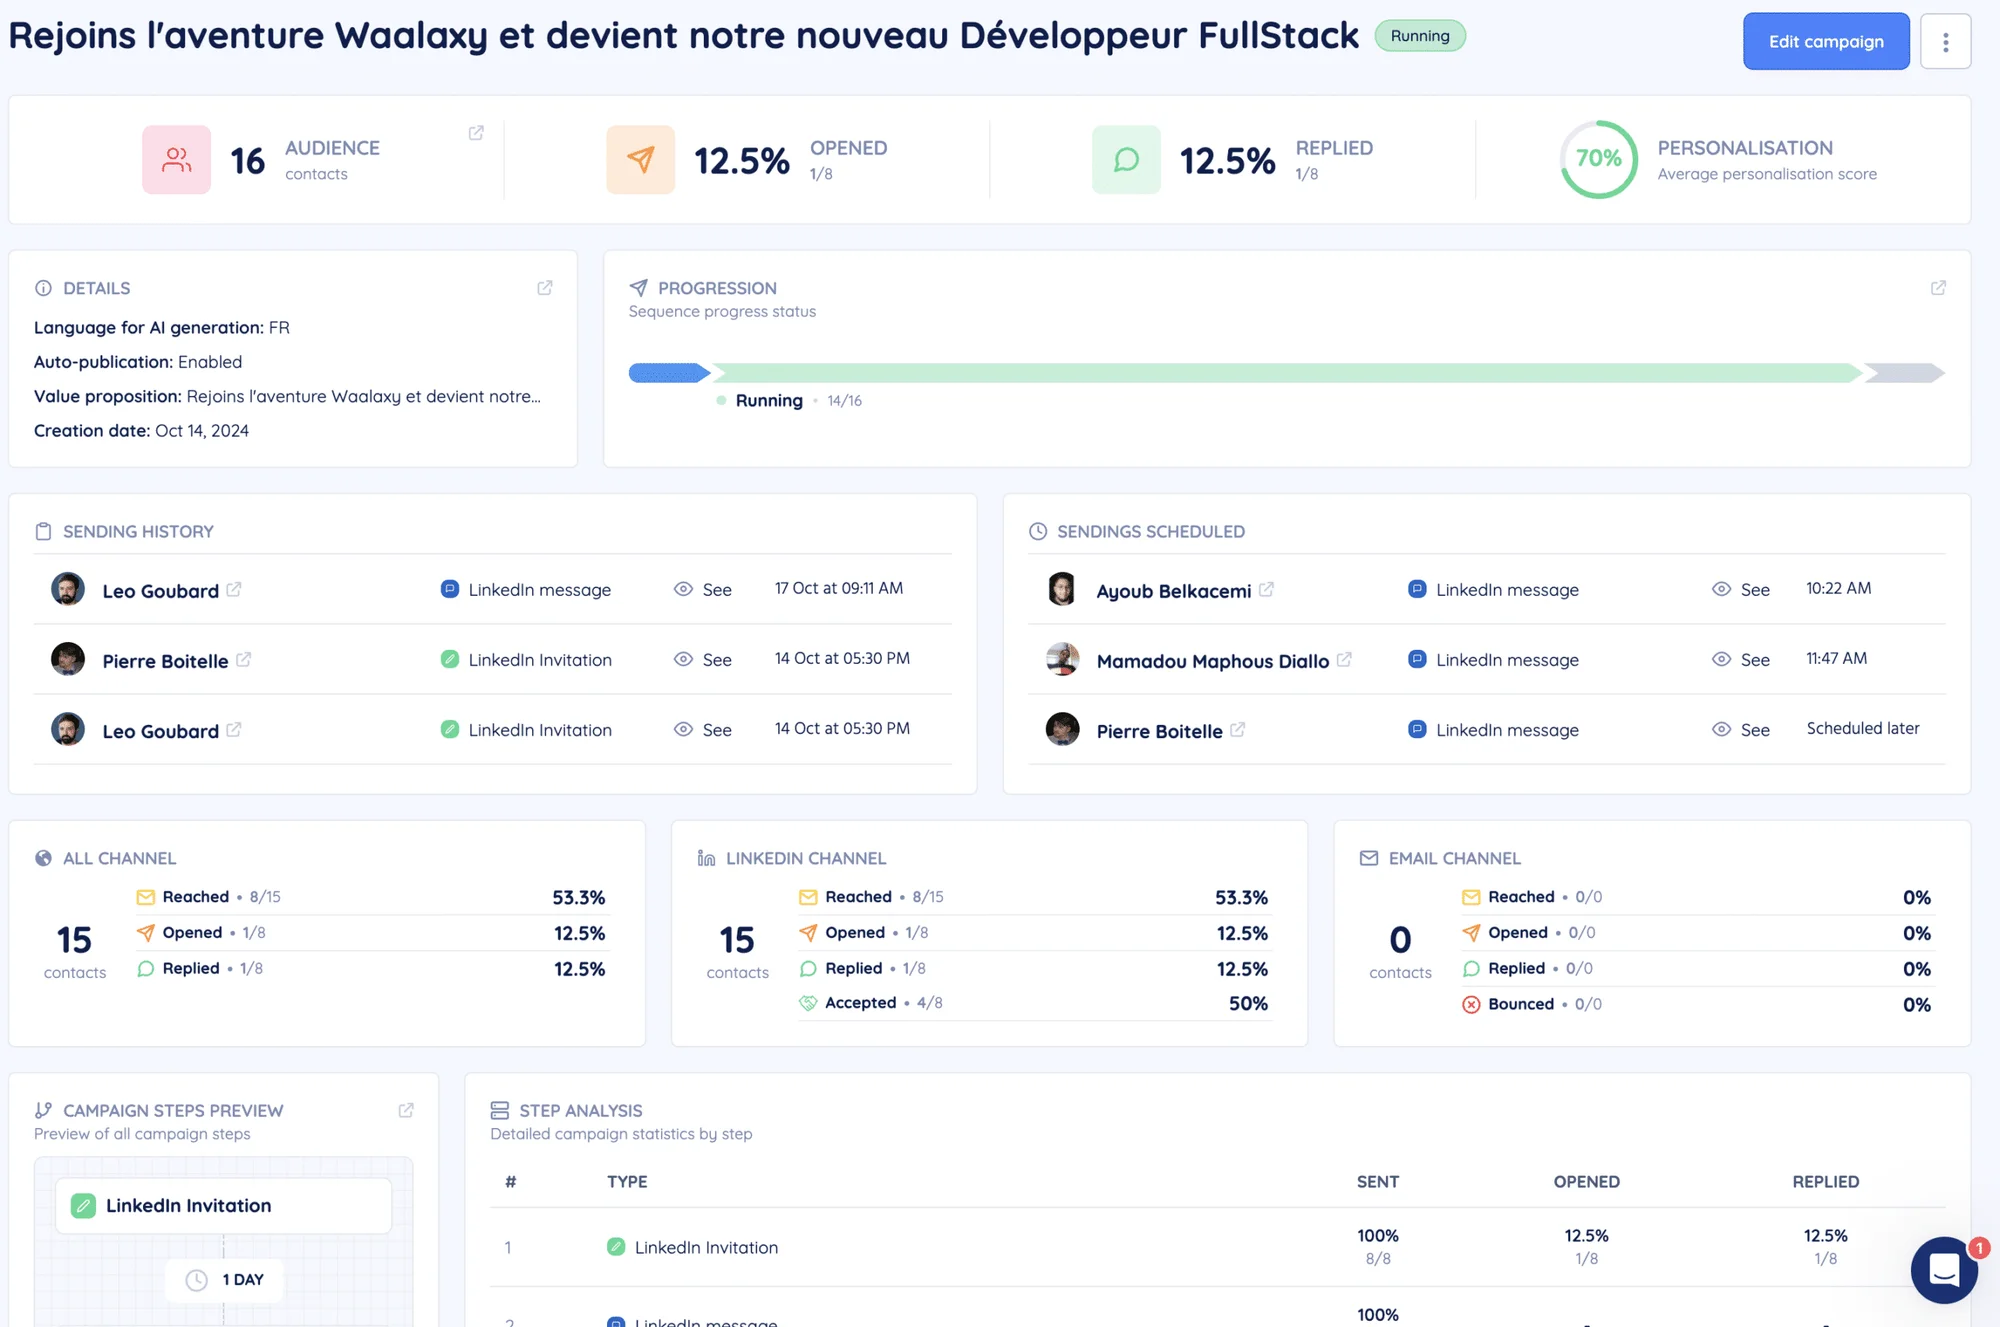Click the Bounced 0/0 row in Email Channel
The image size is (2000, 1327).
tap(1696, 1004)
